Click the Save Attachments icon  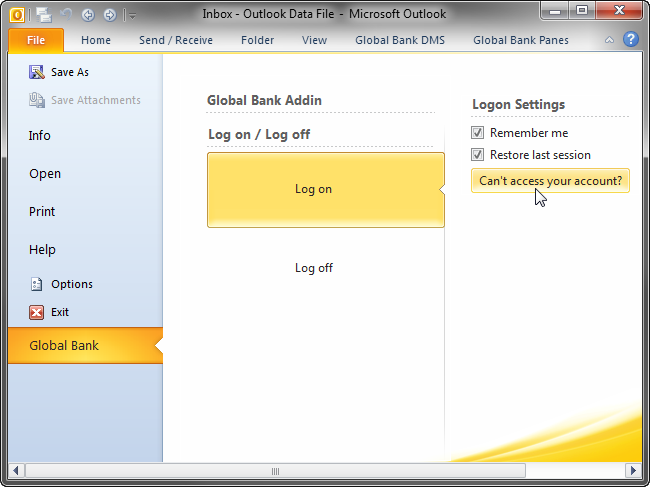point(36,100)
